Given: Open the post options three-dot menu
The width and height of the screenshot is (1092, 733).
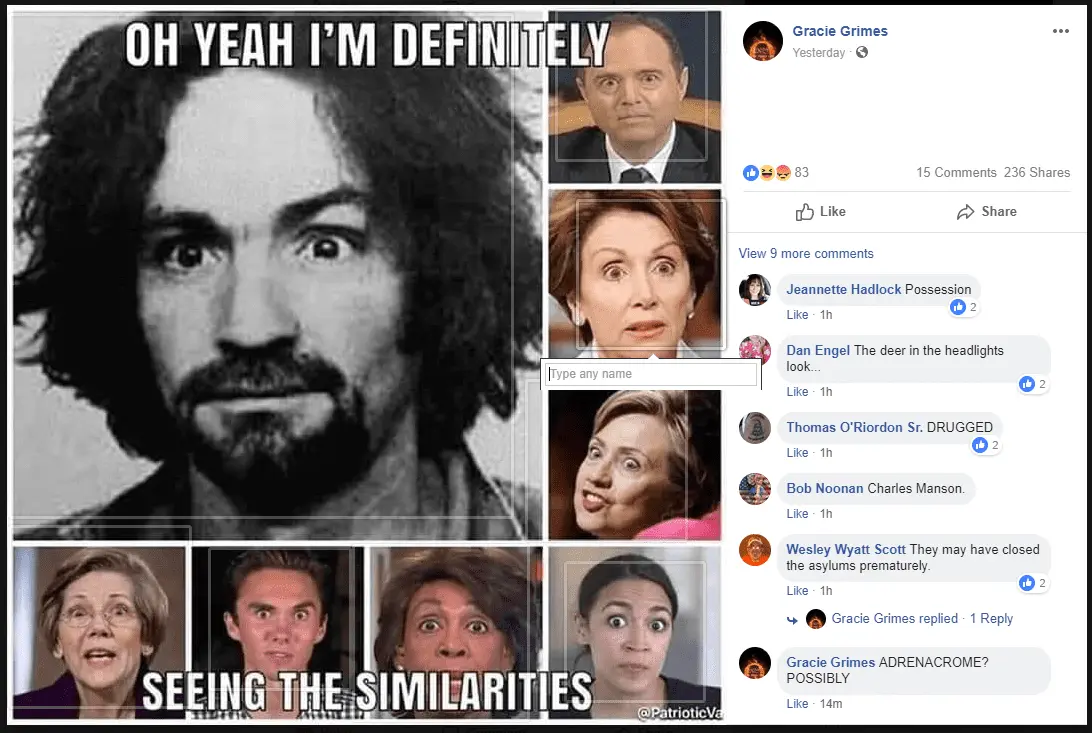Looking at the screenshot, I should 1060,31.
